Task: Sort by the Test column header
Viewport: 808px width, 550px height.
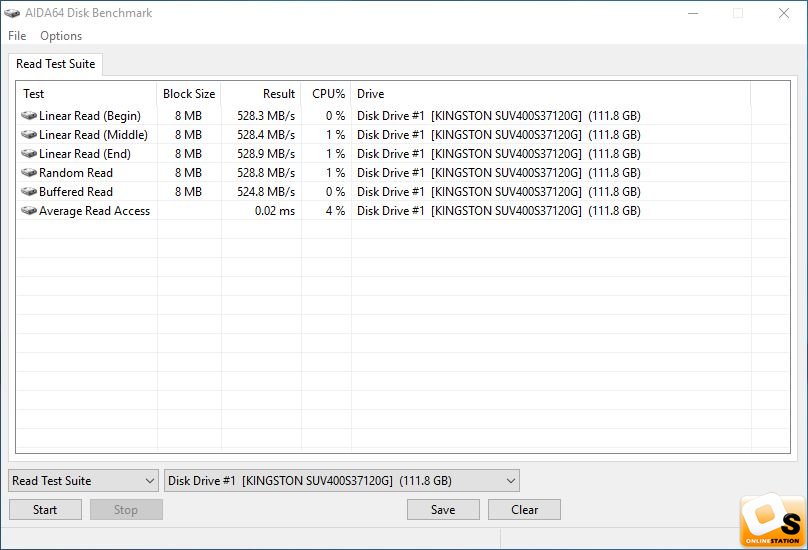Action: (x=86, y=94)
